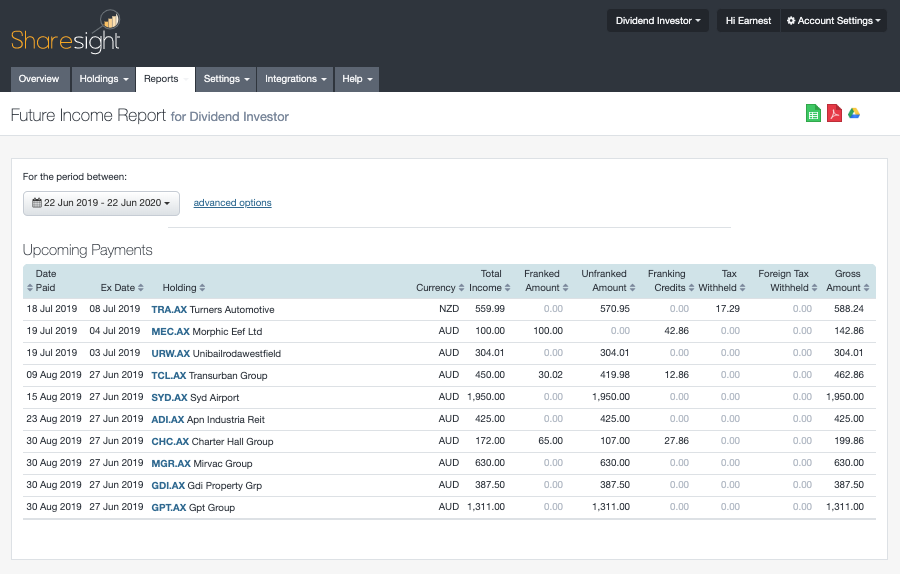This screenshot has width=900, height=574.
Task: Sort table by Ex Date arrows
Action: pyautogui.click(x=141, y=288)
